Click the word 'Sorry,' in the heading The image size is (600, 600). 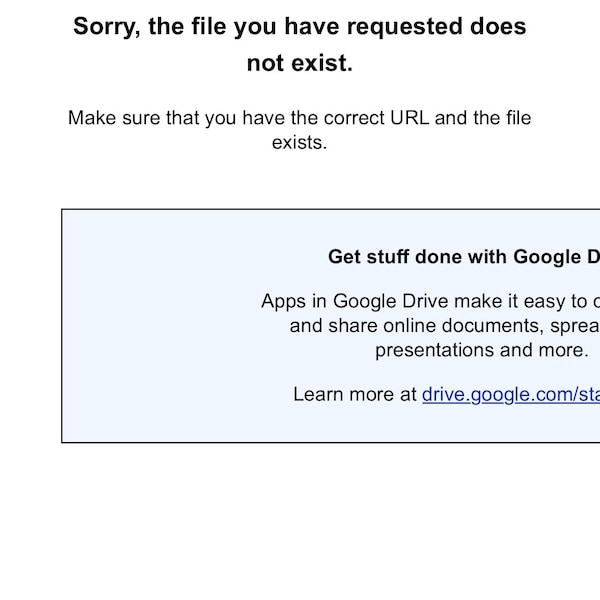click(x=107, y=27)
